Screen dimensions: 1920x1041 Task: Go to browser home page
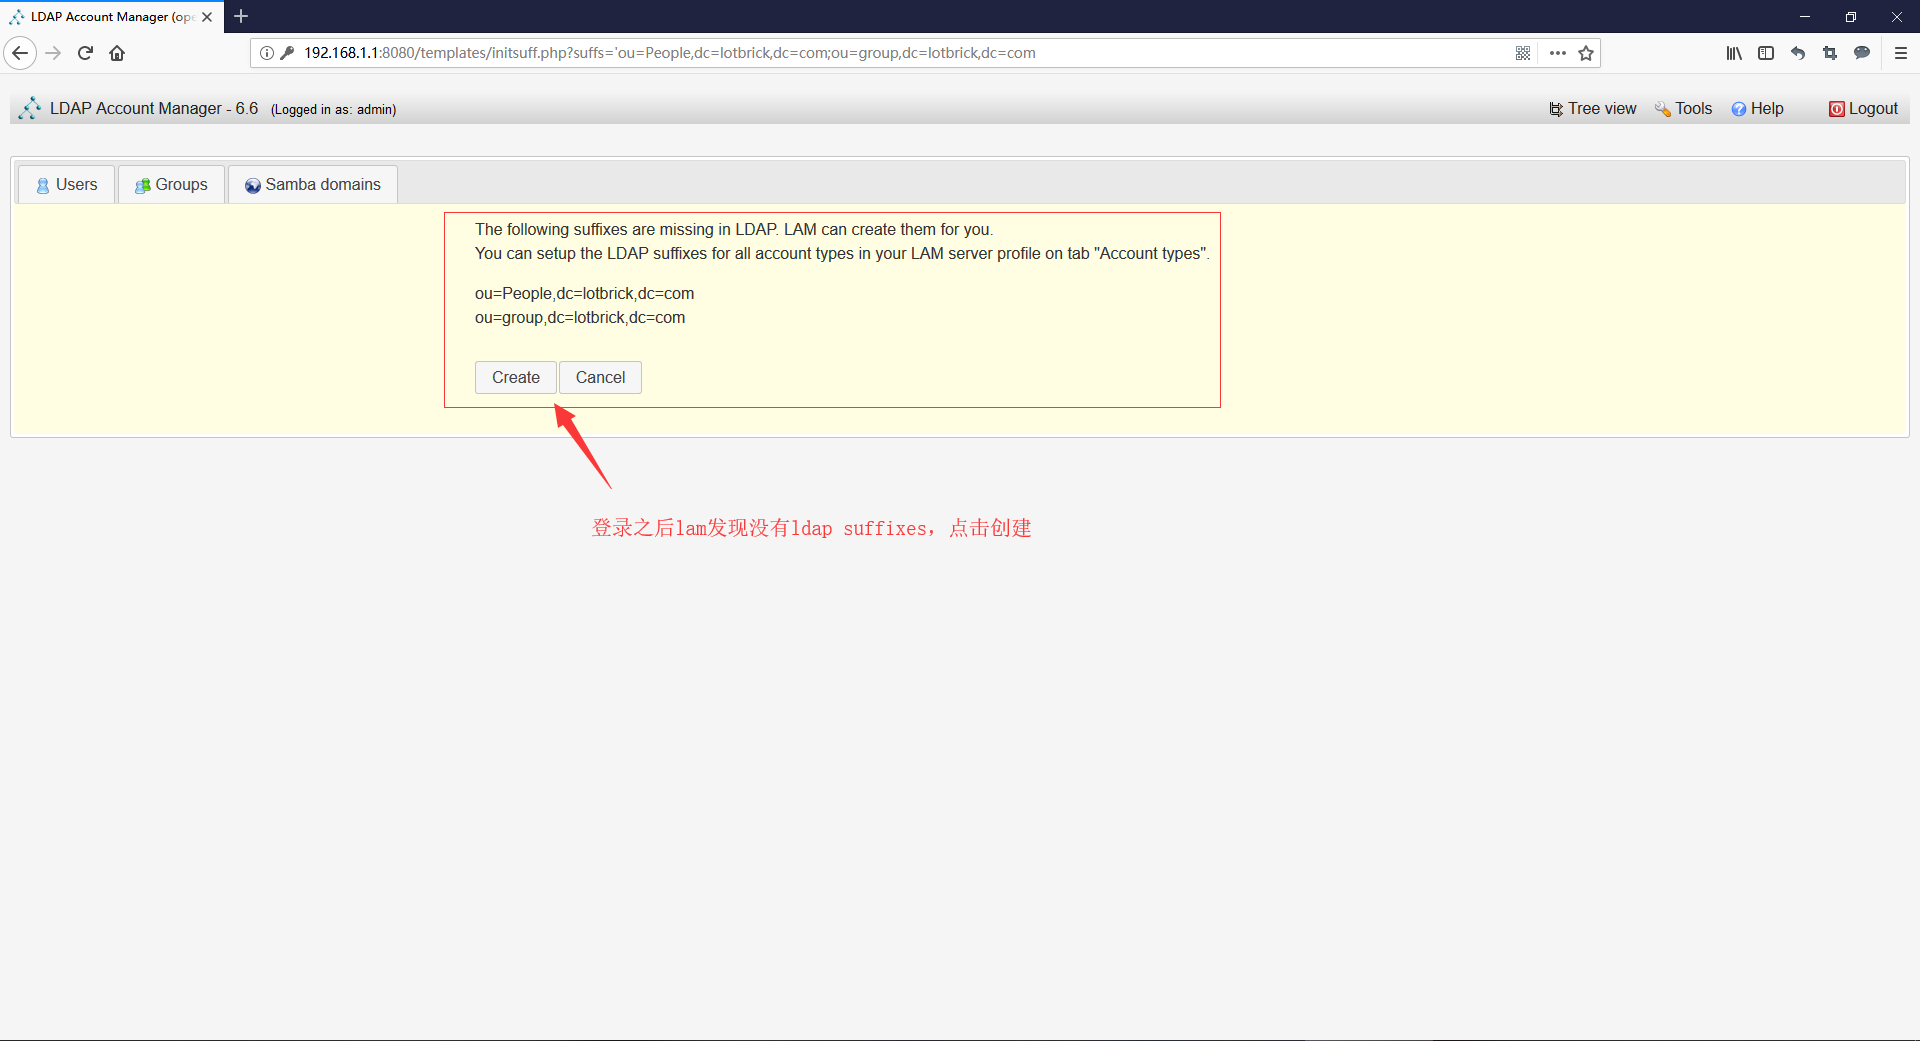click(x=117, y=53)
